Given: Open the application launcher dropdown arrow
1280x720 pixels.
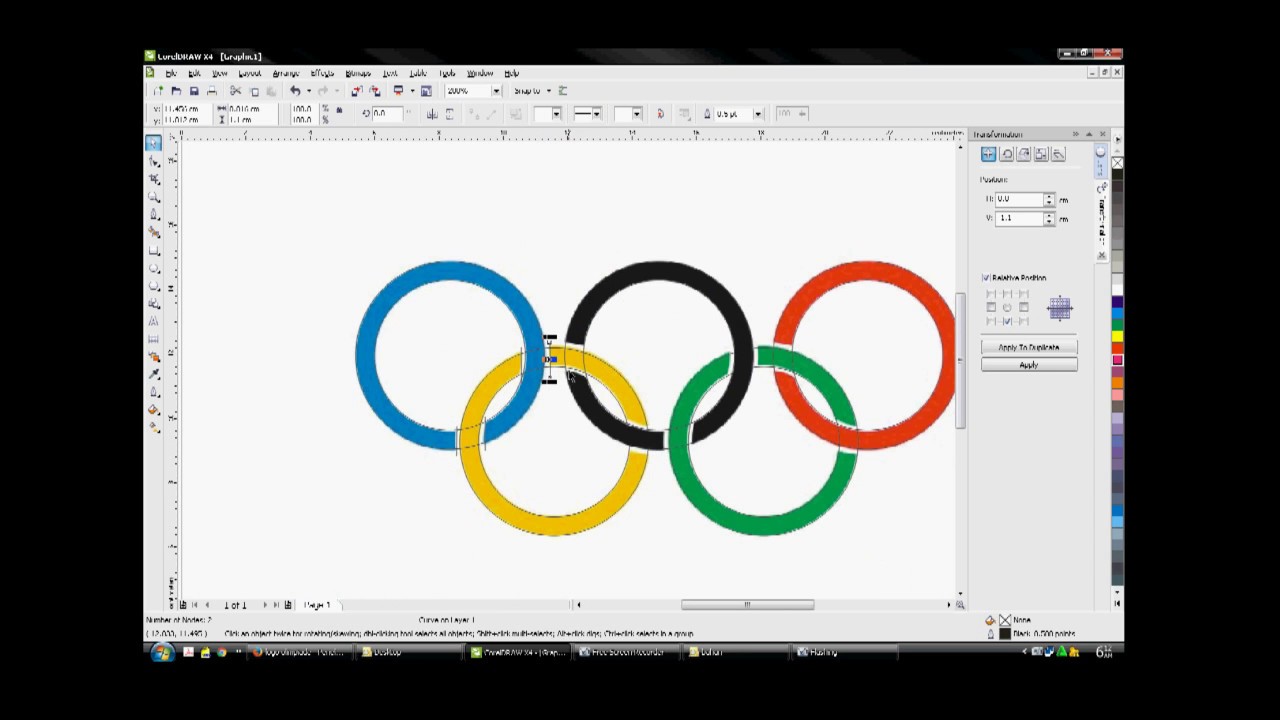Looking at the screenshot, I should 411,91.
